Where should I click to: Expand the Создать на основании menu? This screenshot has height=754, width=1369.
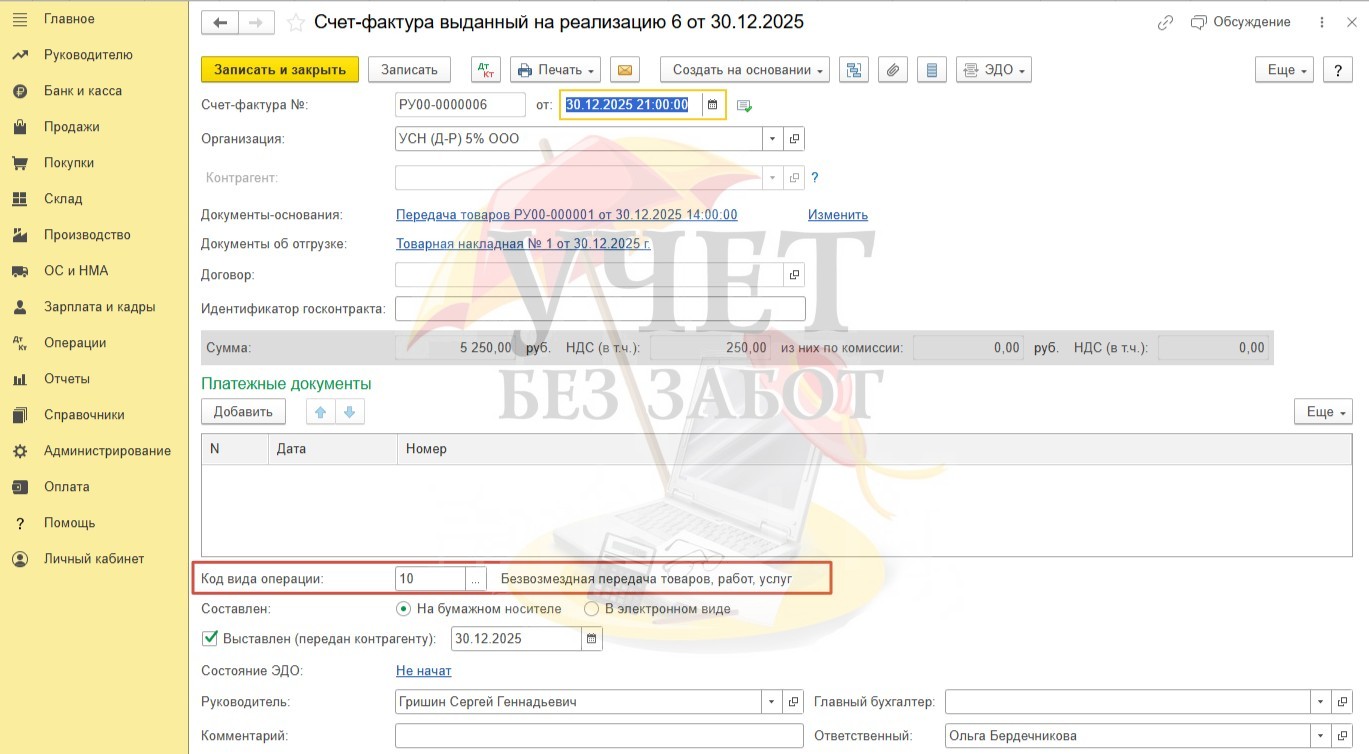[x=745, y=70]
